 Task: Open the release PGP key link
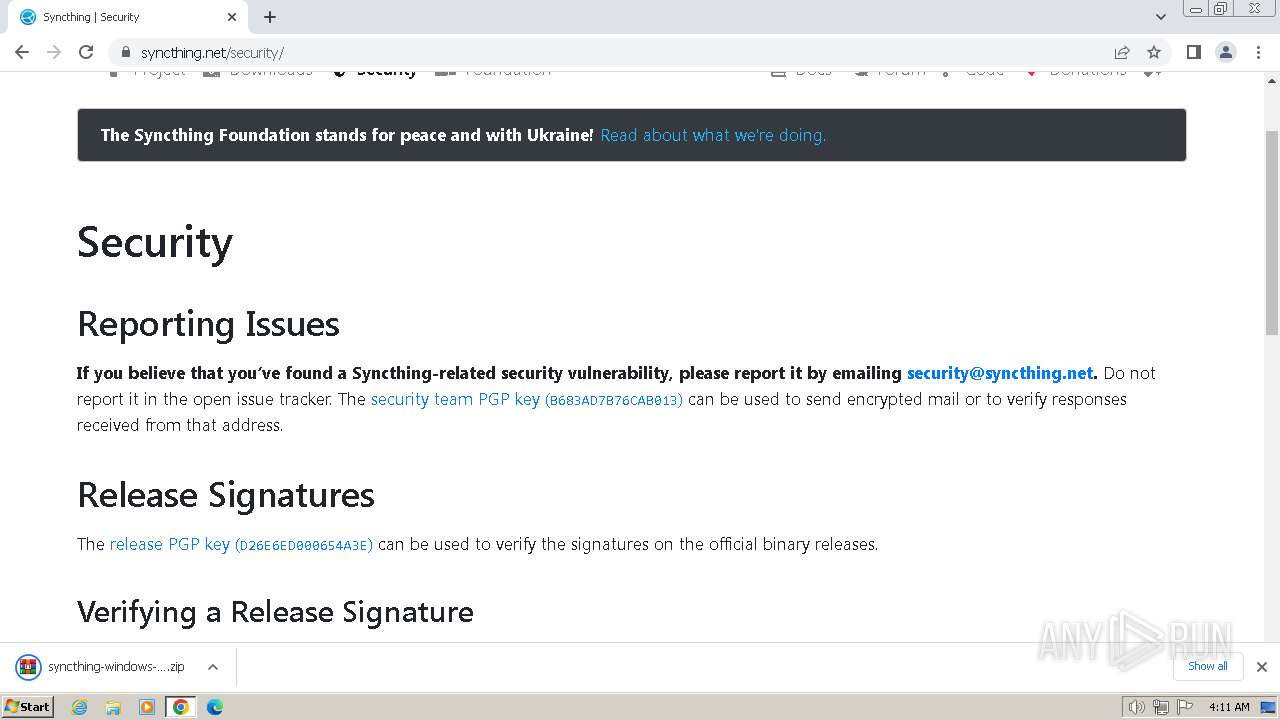[241, 544]
